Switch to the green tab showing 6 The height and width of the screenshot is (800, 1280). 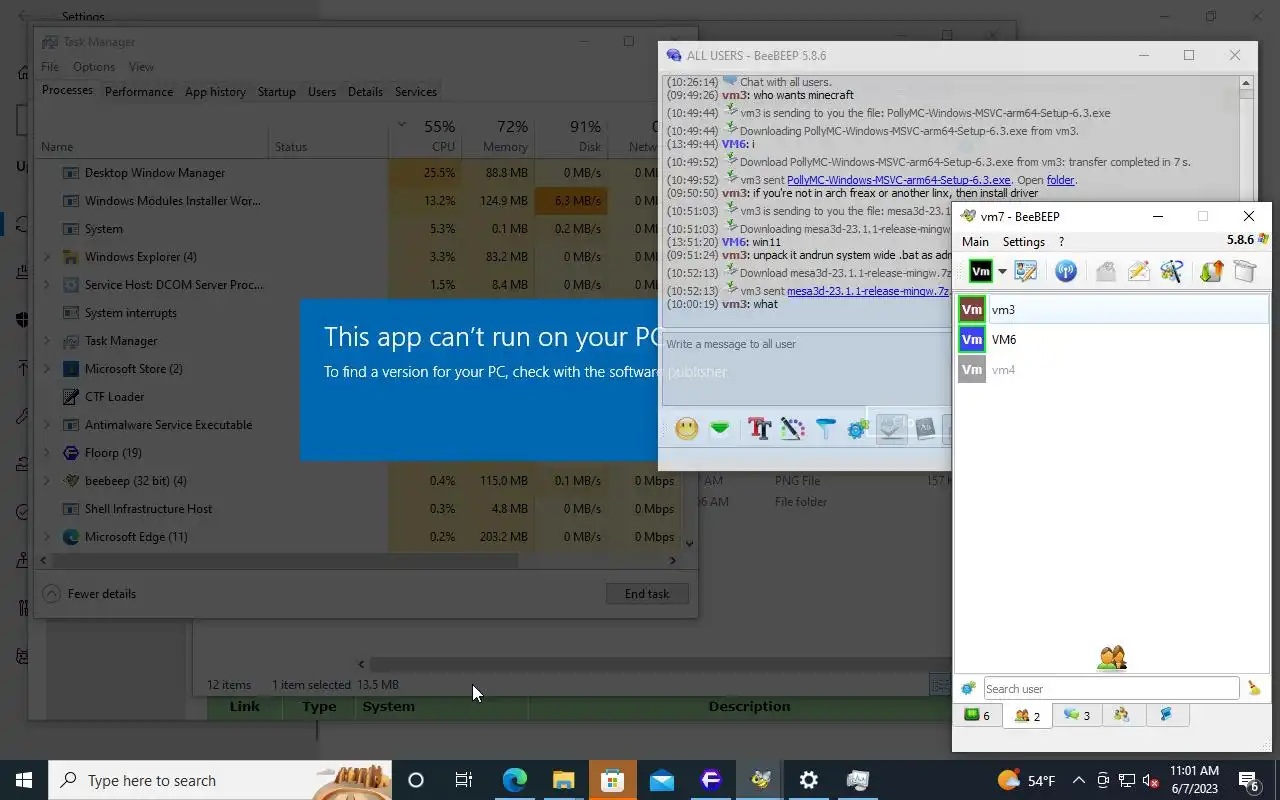[x=977, y=715]
